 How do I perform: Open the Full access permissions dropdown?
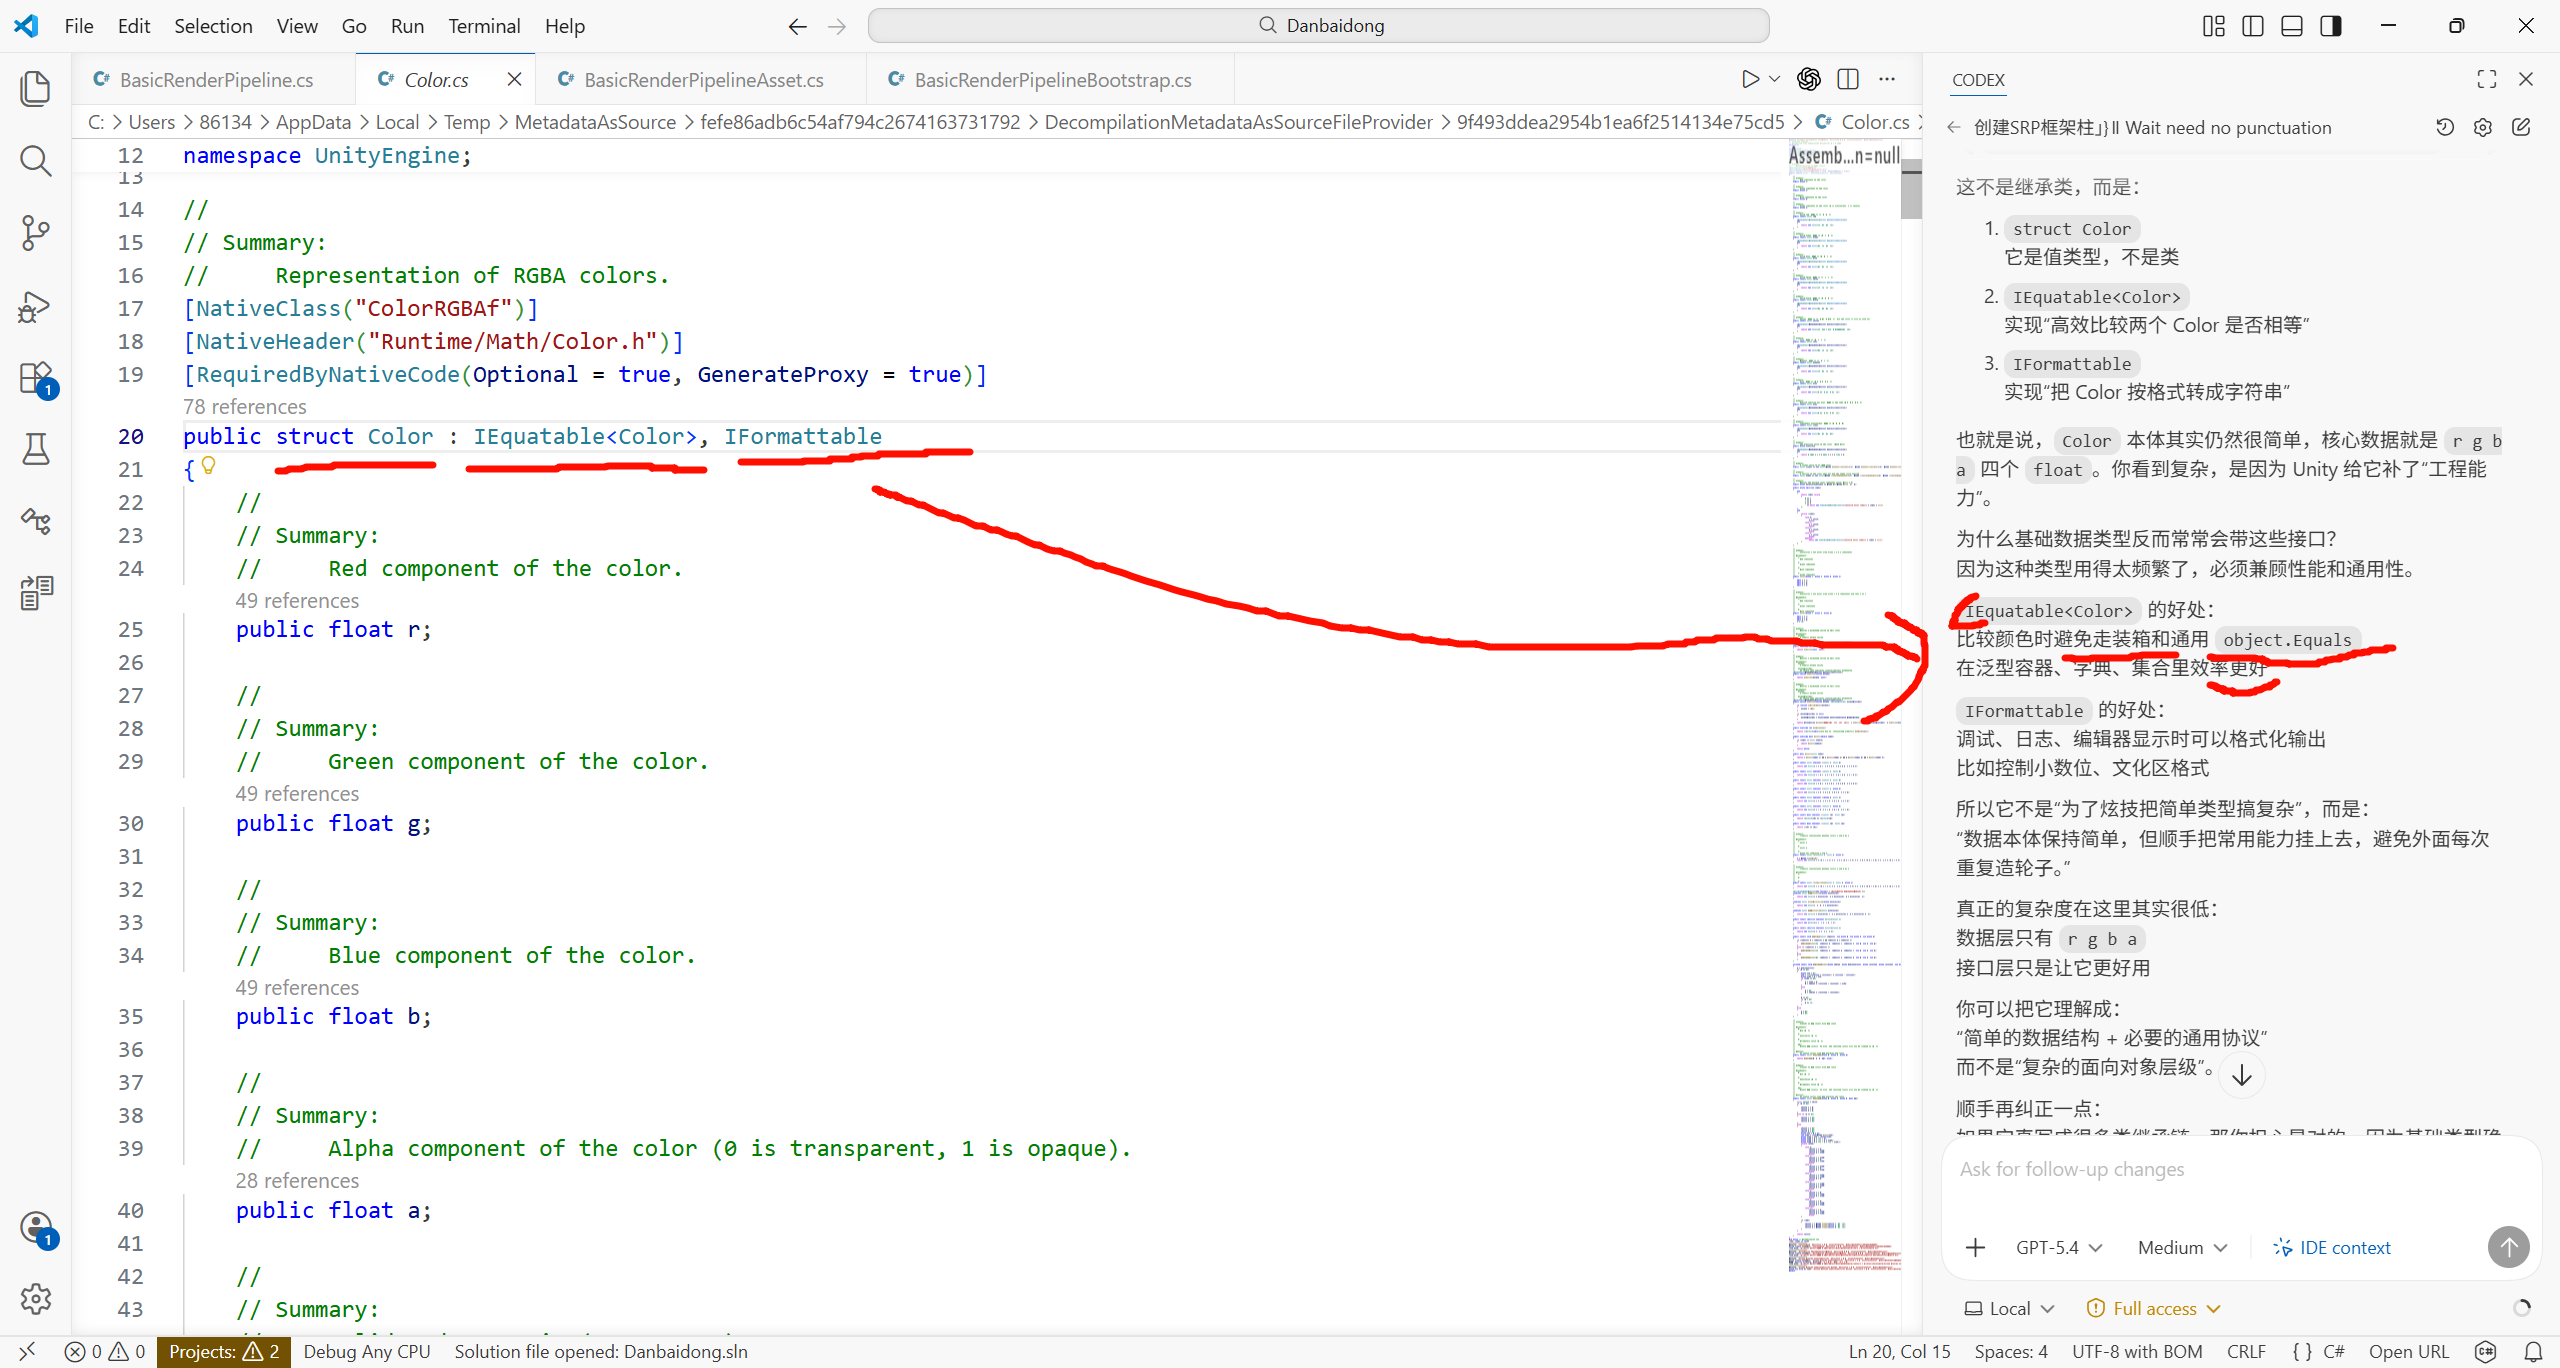2153,1309
